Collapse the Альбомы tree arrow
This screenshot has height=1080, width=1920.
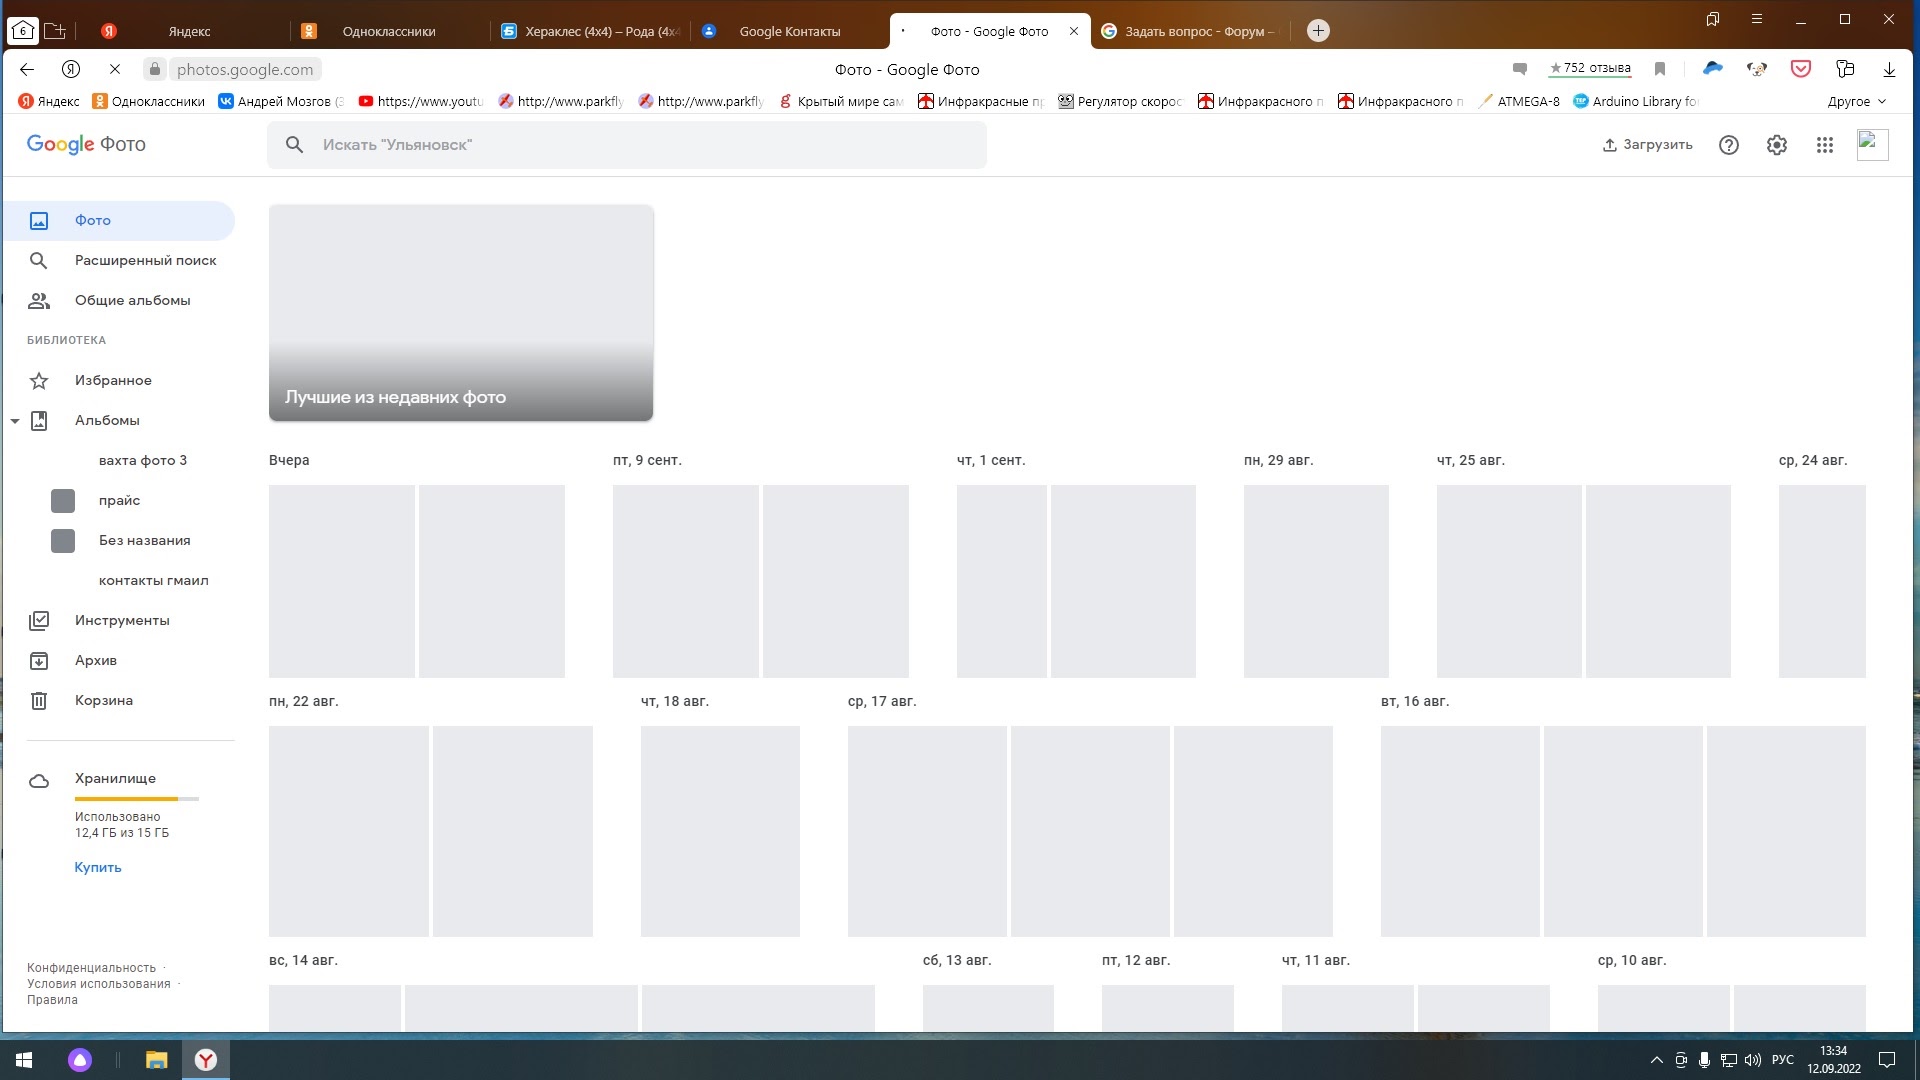click(15, 421)
